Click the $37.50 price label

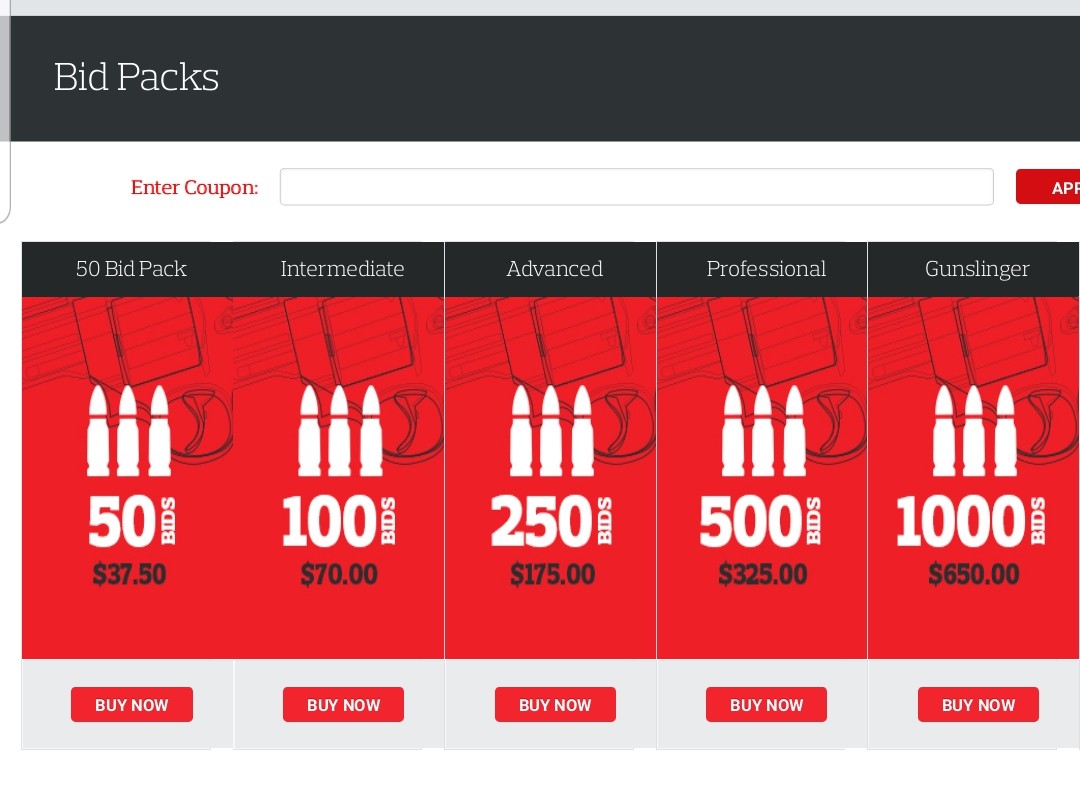point(129,575)
